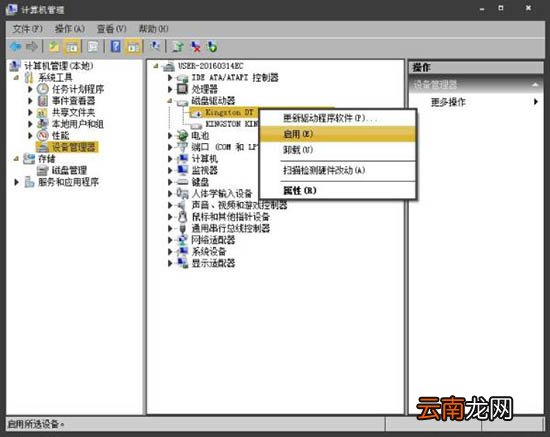Select the Kingston DT disk drive entry
This screenshot has height=437, width=550.
pyautogui.click(x=229, y=112)
